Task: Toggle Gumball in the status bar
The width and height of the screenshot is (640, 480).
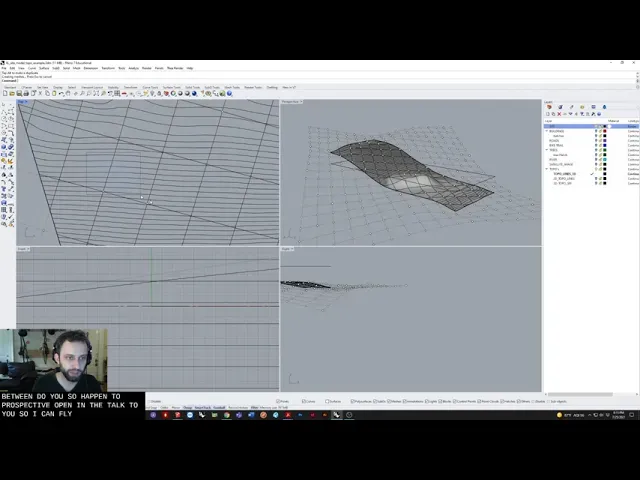Action: (x=220, y=408)
